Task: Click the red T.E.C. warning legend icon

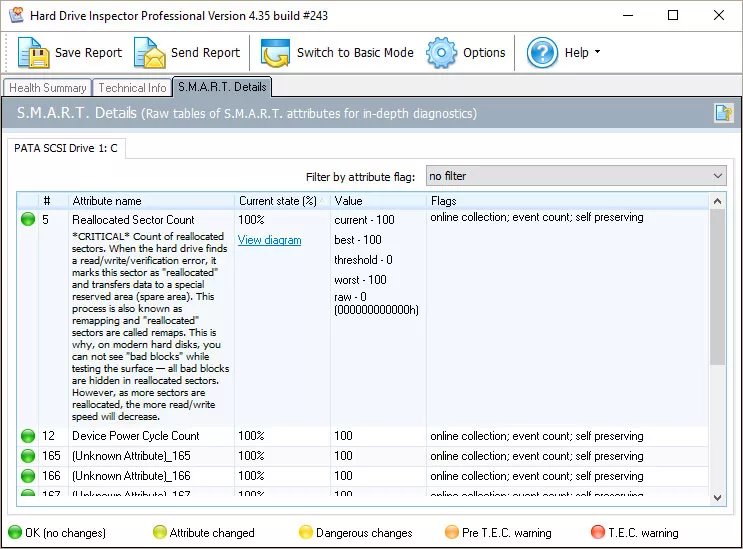Action: coord(598,532)
